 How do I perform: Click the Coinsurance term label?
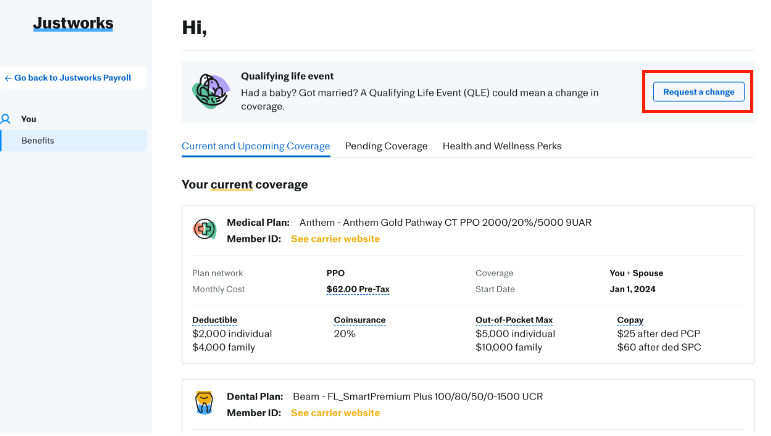click(x=359, y=320)
